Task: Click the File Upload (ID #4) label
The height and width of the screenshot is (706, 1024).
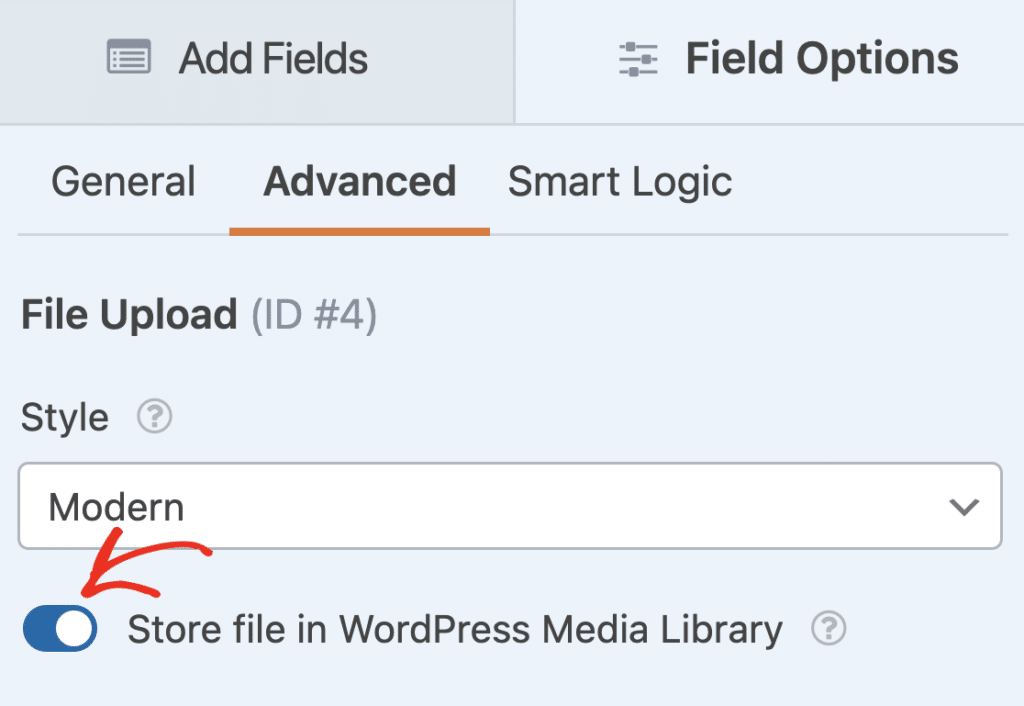Action: (x=198, y=314)
